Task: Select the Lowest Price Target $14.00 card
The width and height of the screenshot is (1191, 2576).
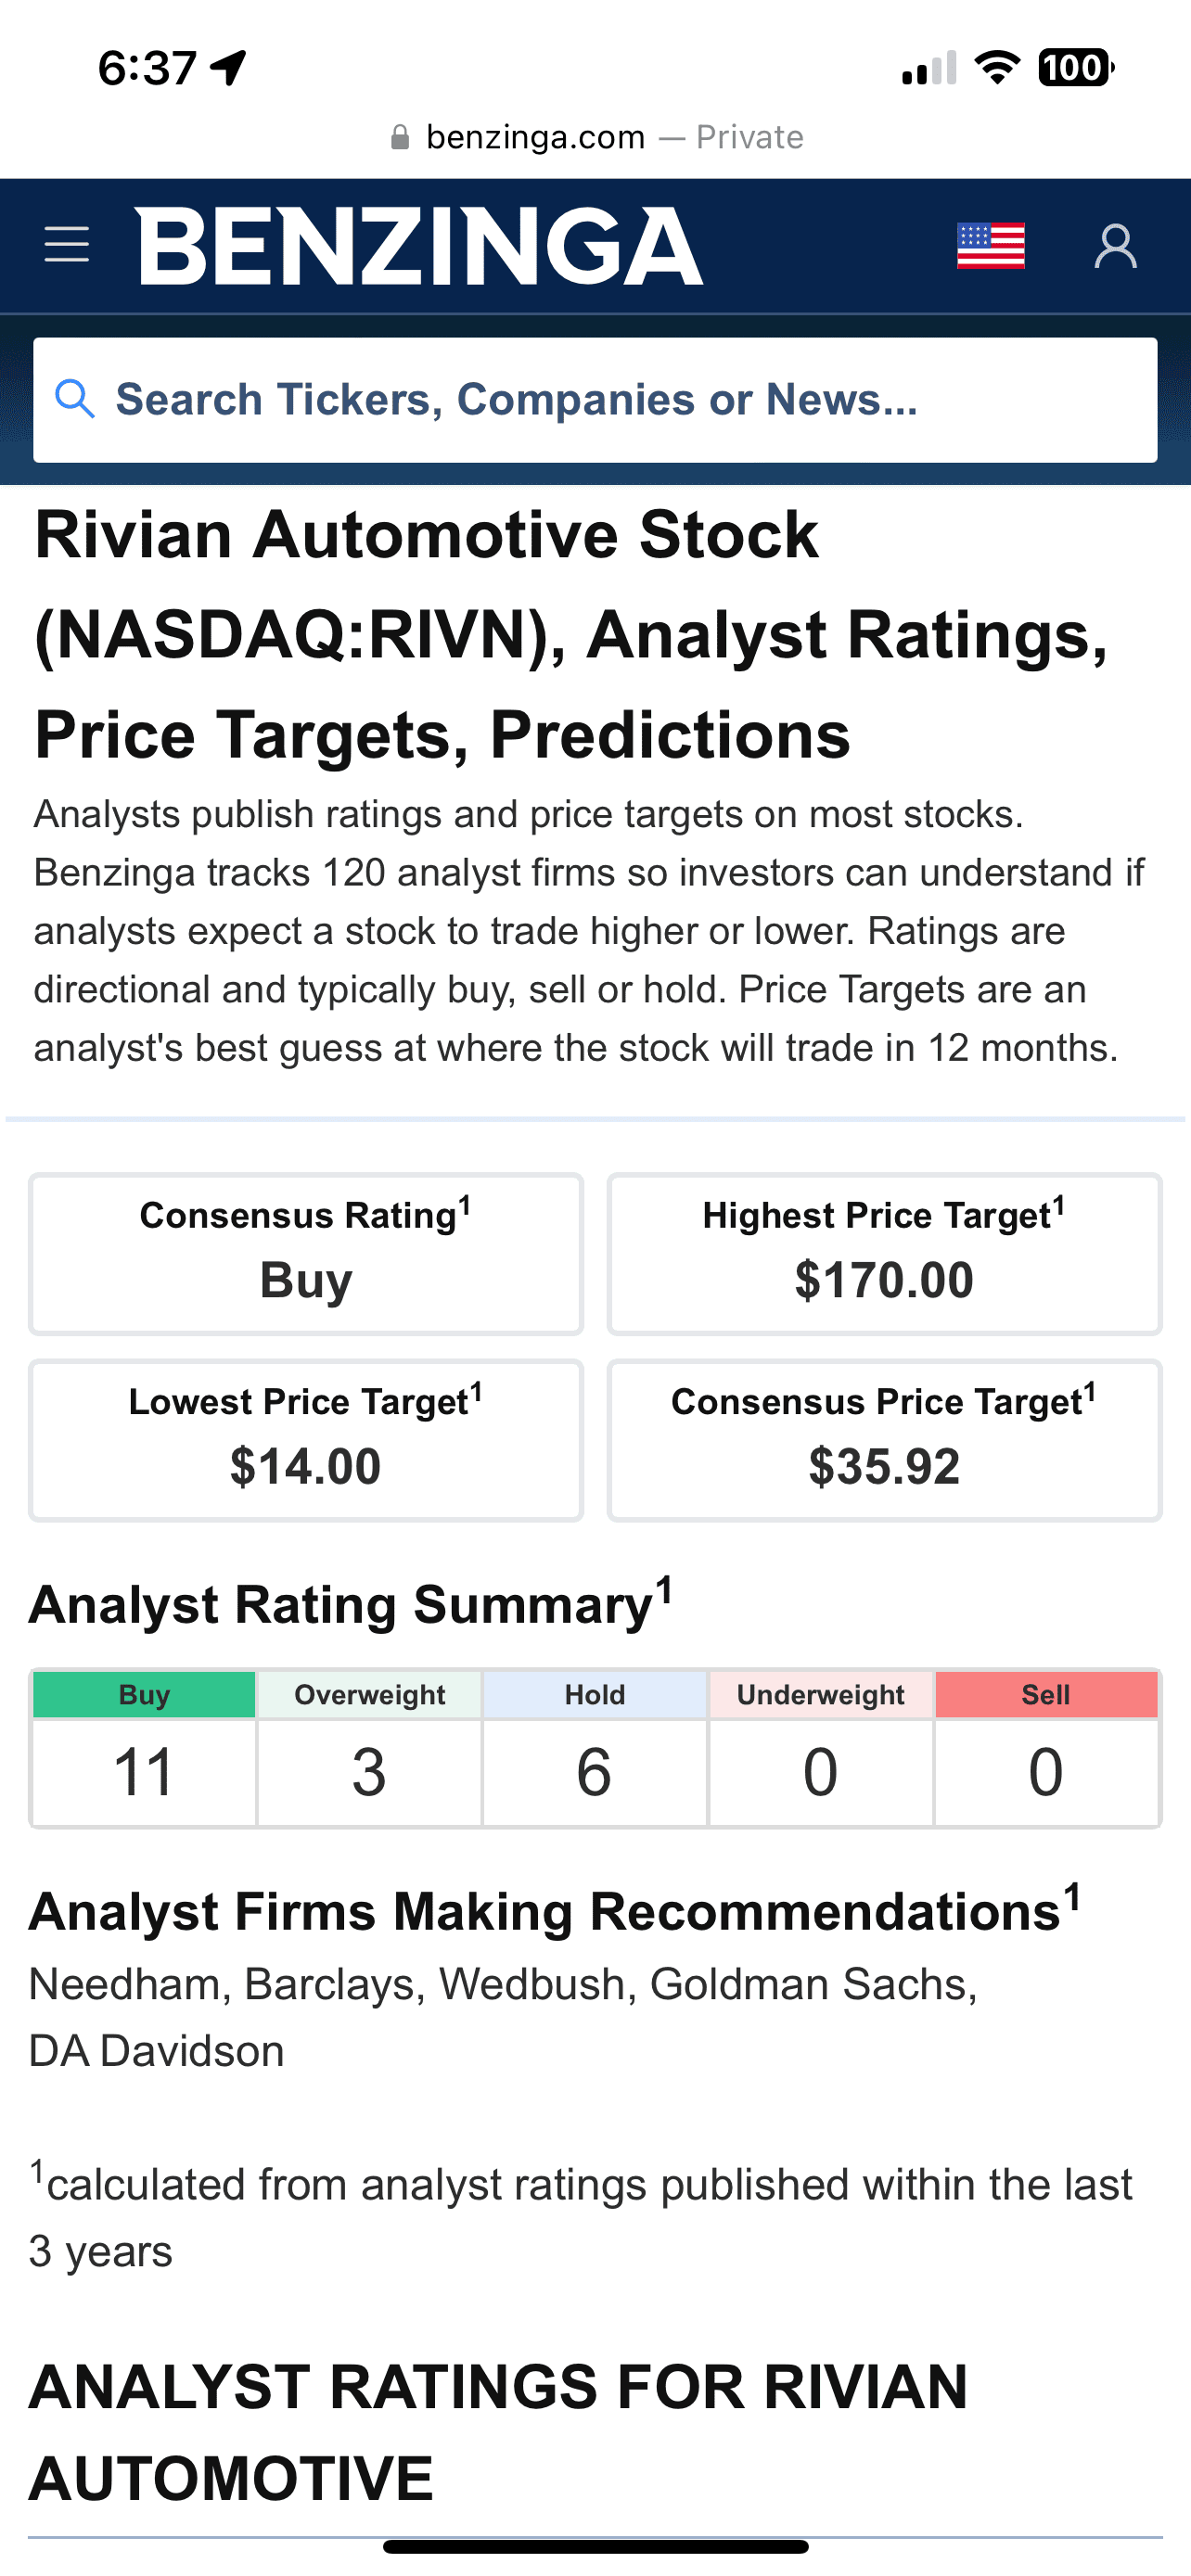Action: (x=306, y=1440)
